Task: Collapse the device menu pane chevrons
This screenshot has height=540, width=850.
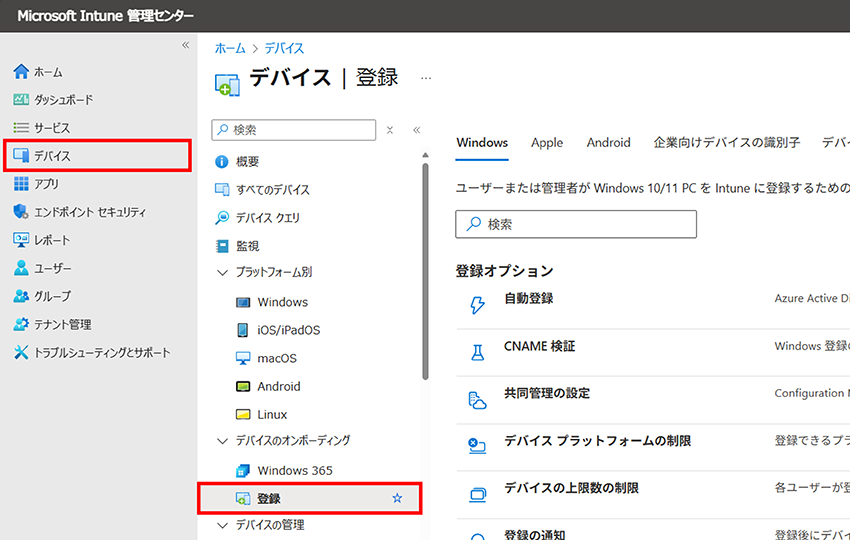Action: [416, 130]
